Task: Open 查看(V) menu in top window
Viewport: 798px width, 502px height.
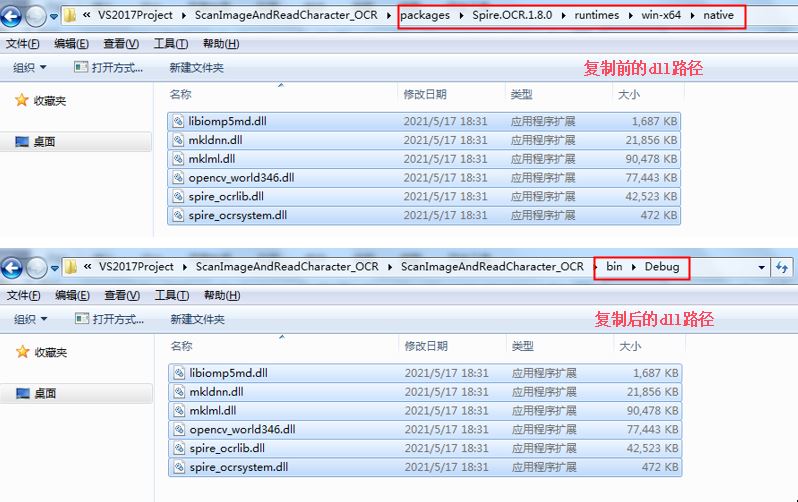Action: click(x=121, y=44)
